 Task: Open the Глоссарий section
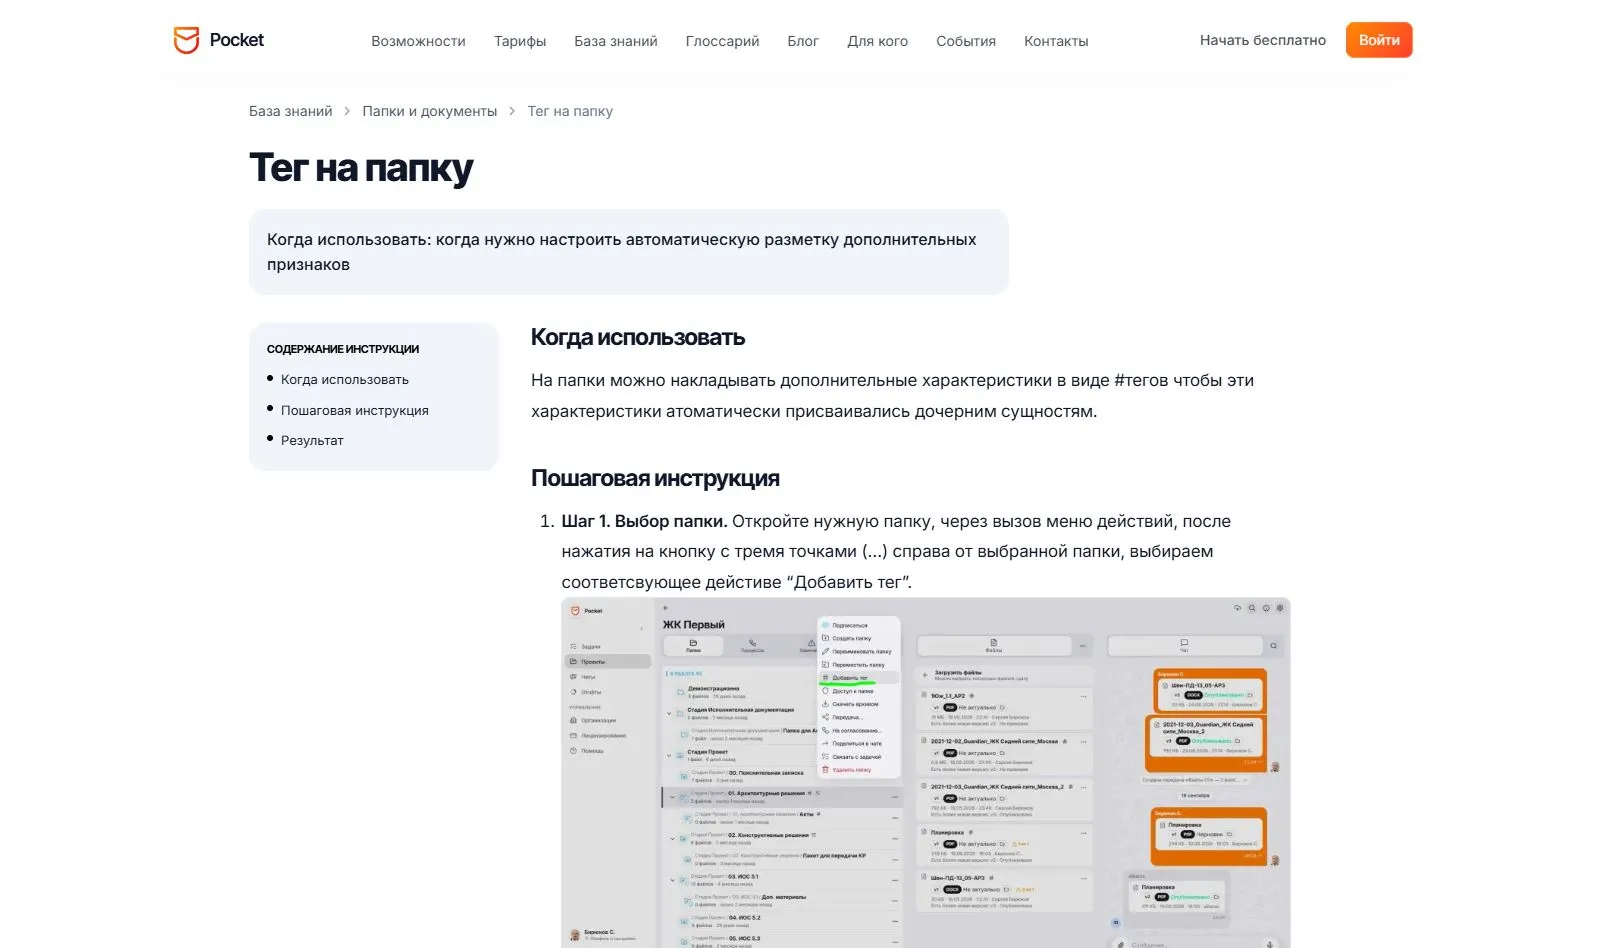[722, 41]
